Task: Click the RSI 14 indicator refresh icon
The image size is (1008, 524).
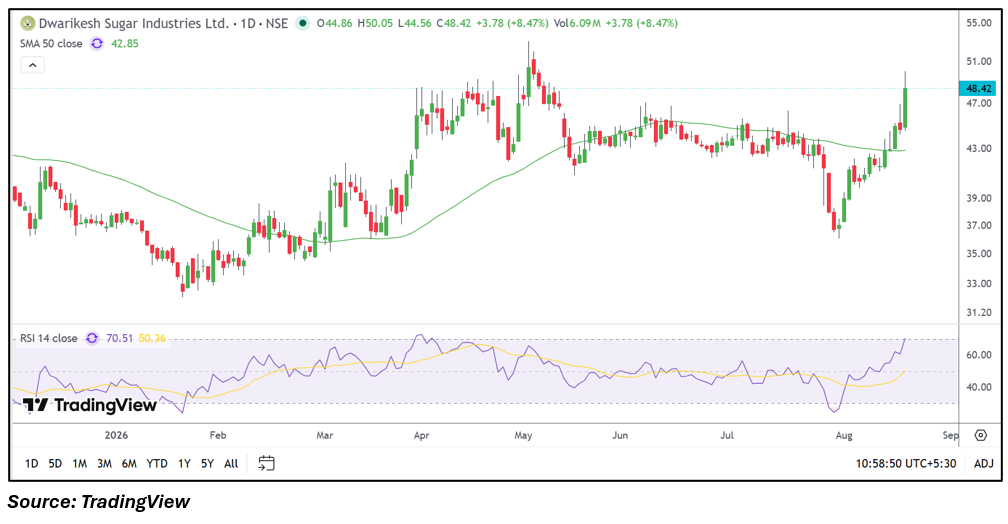Action: click(92, 338)
